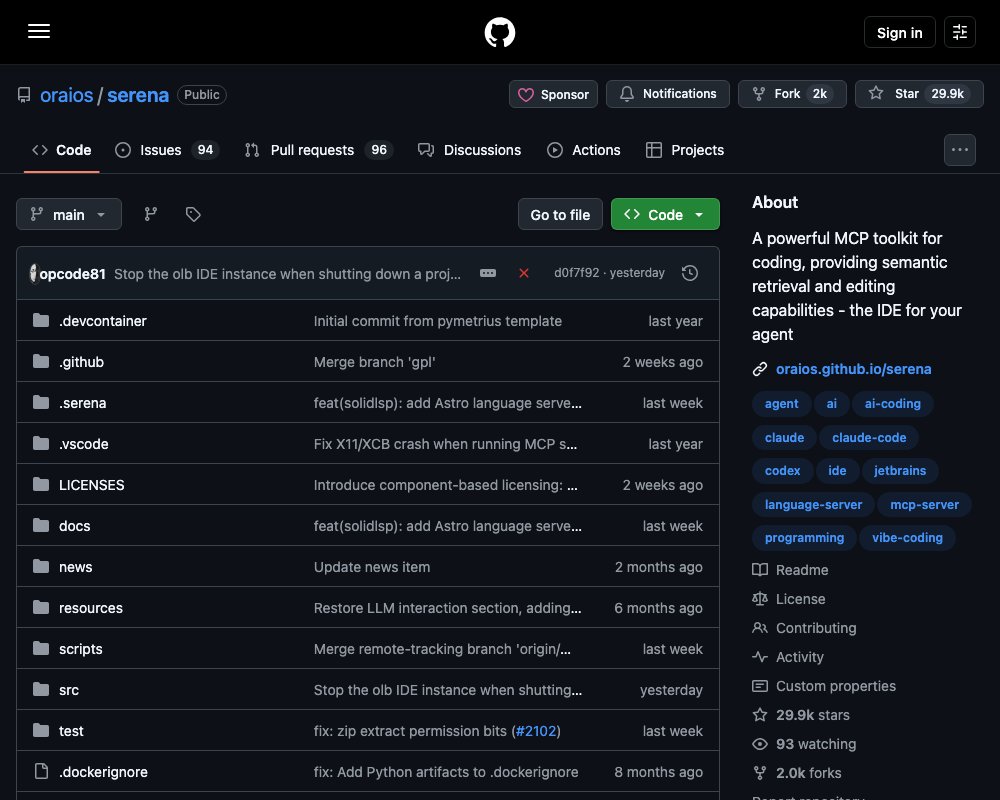View branches via the branch icon
Image resolution: width=1000 pixels, height=800 pixels.
(151, 214)
